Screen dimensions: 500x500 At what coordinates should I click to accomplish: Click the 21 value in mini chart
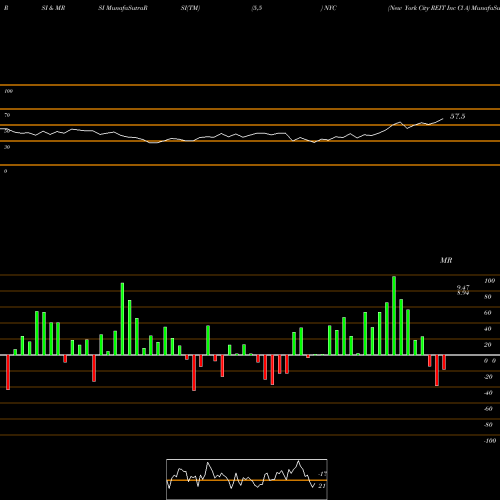322,486
